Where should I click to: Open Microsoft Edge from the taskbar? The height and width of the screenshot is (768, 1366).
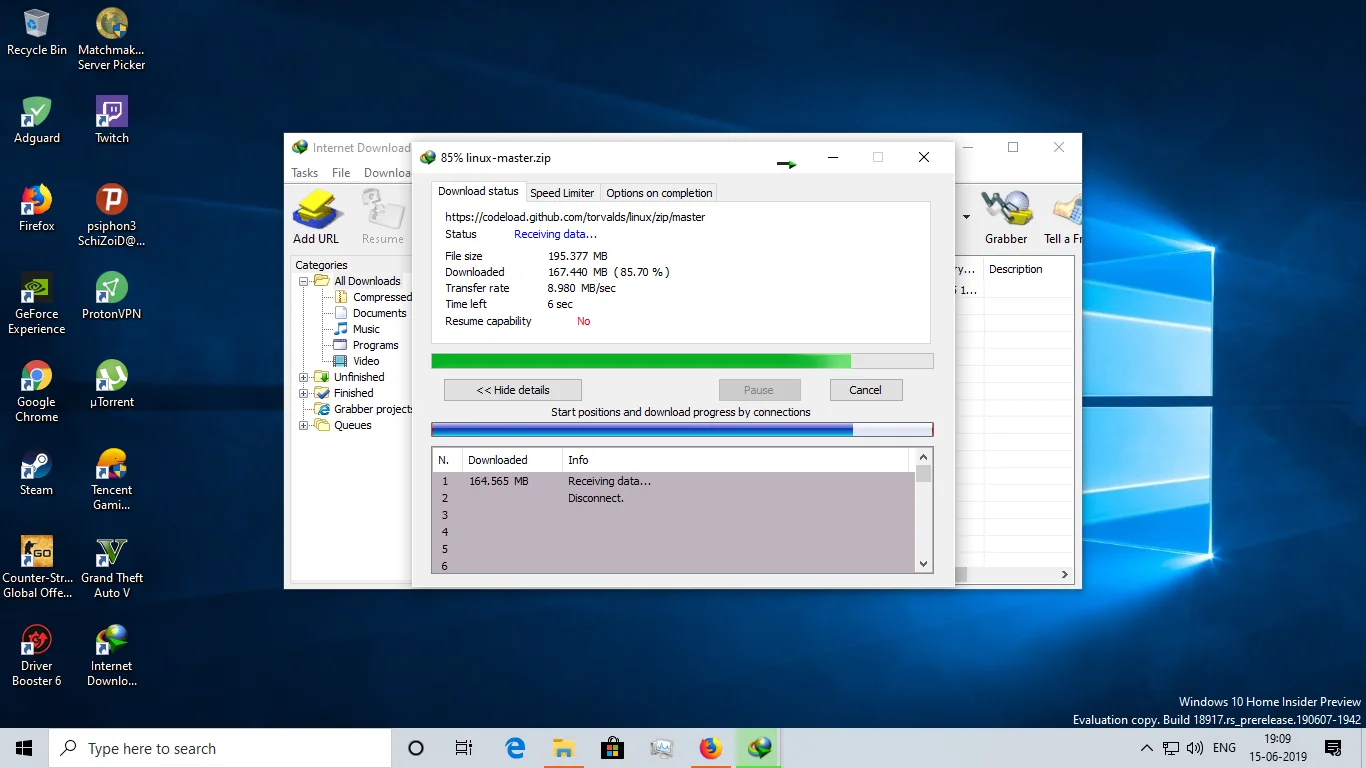[x=516, y=748]
